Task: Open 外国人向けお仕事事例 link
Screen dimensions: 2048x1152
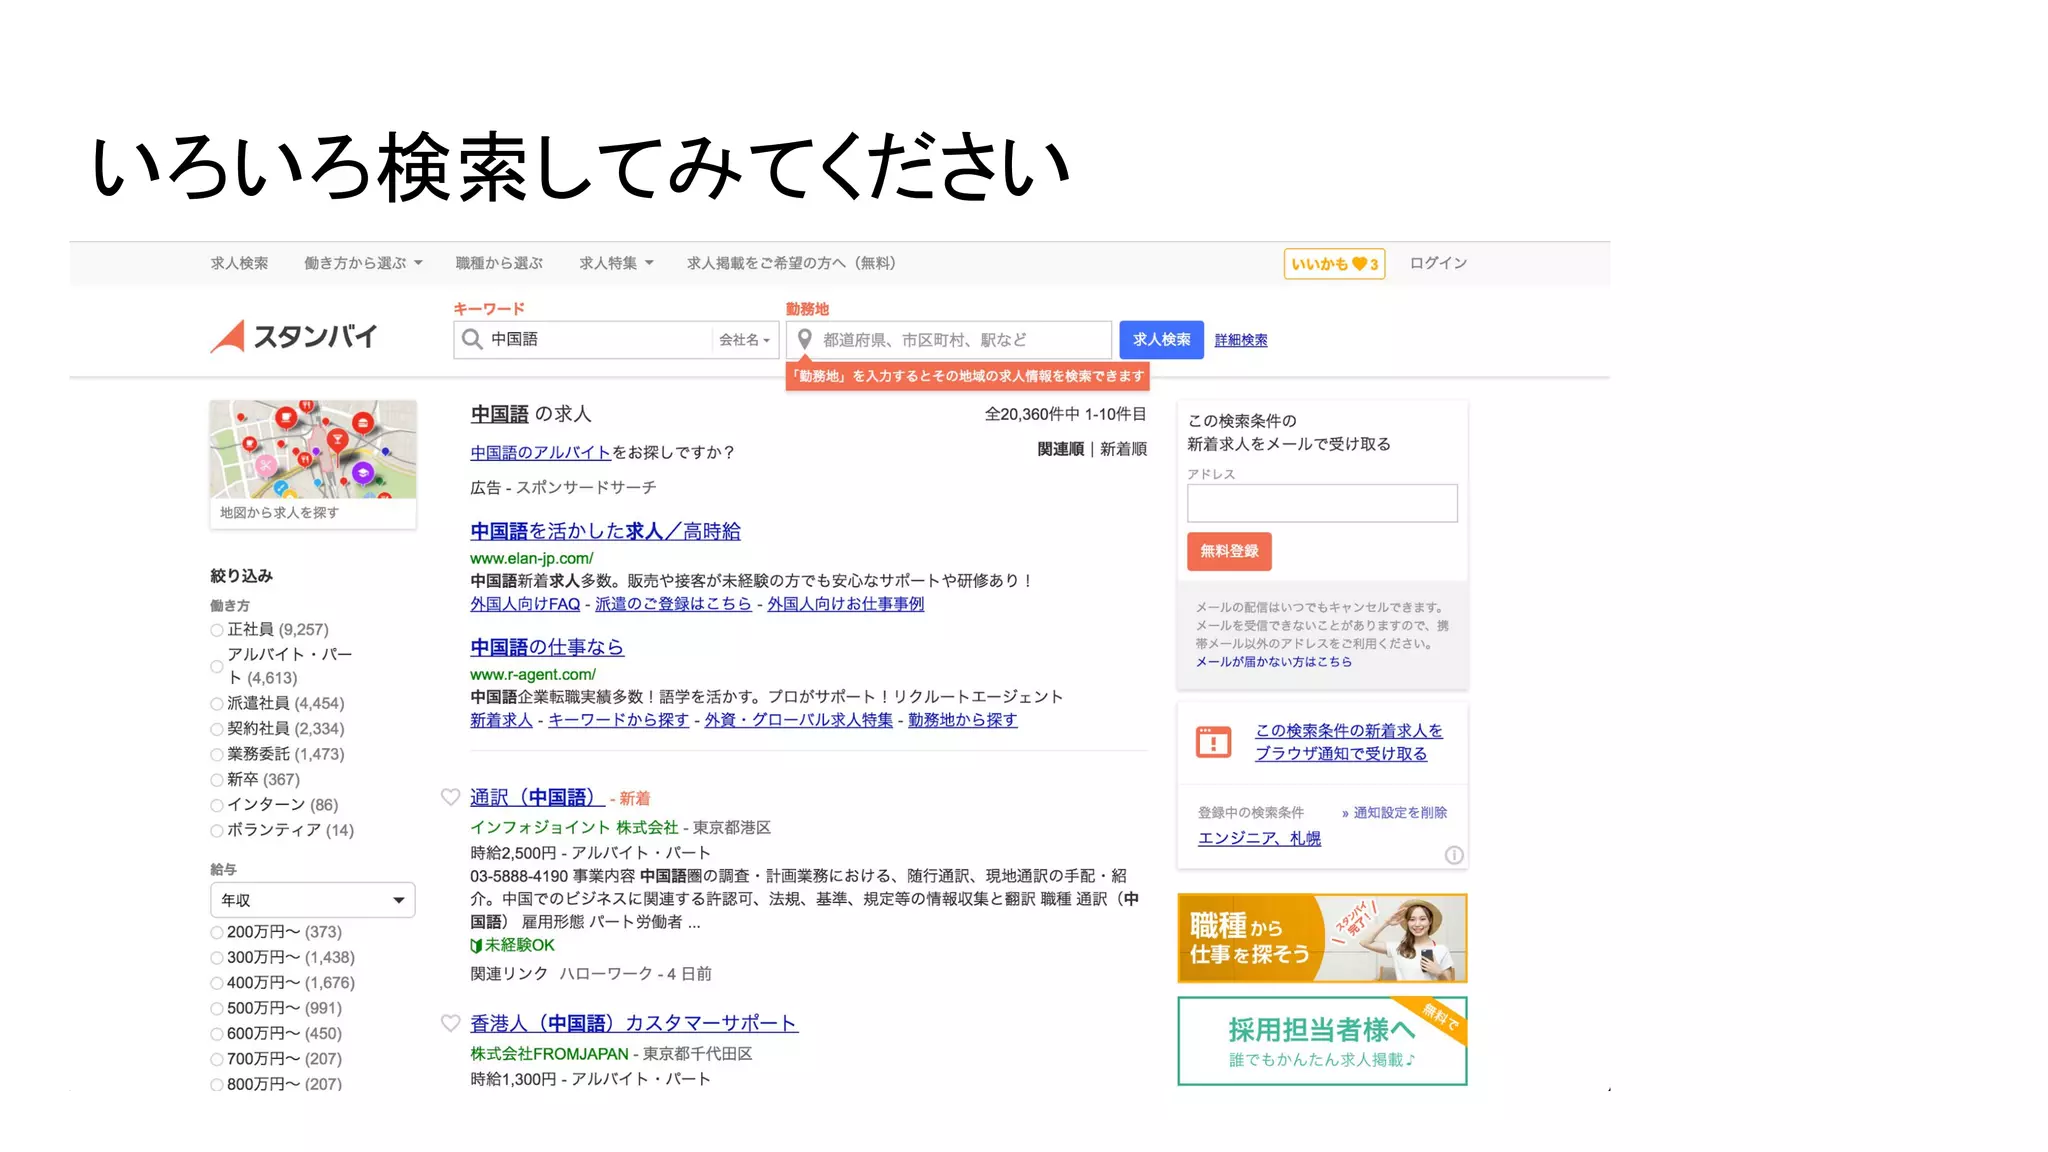Action: (x=845, y=604)
